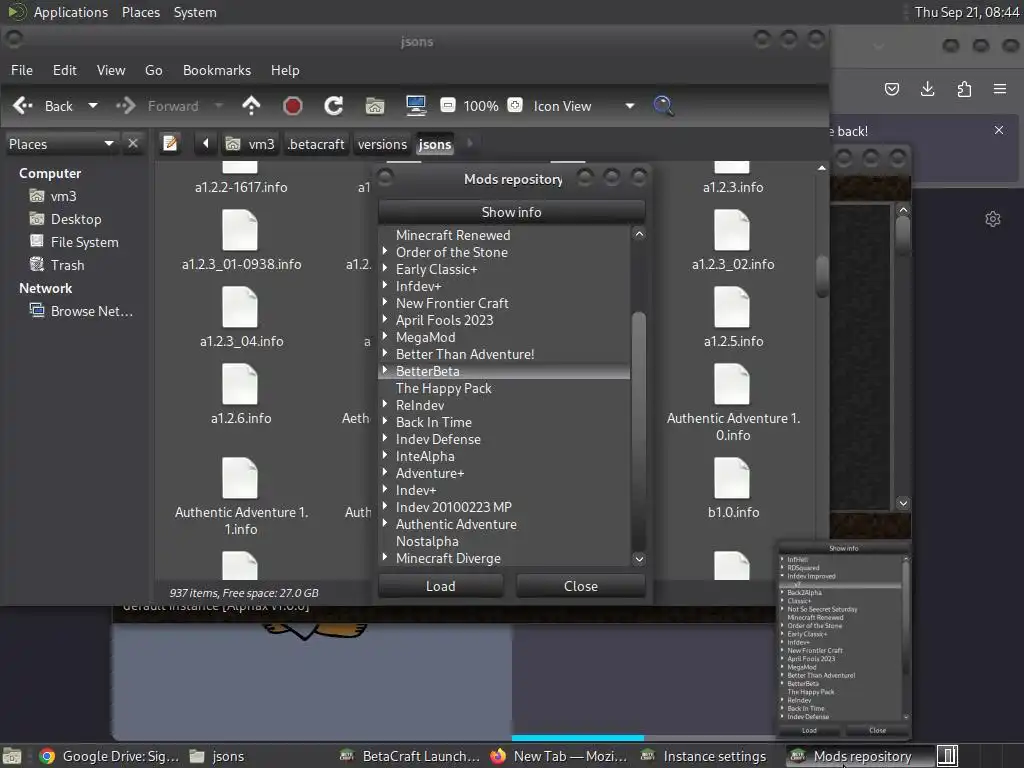Open the Home folder toolbar icon
1024x768 pixels.
pyautogui.click(x=375, y=106)
